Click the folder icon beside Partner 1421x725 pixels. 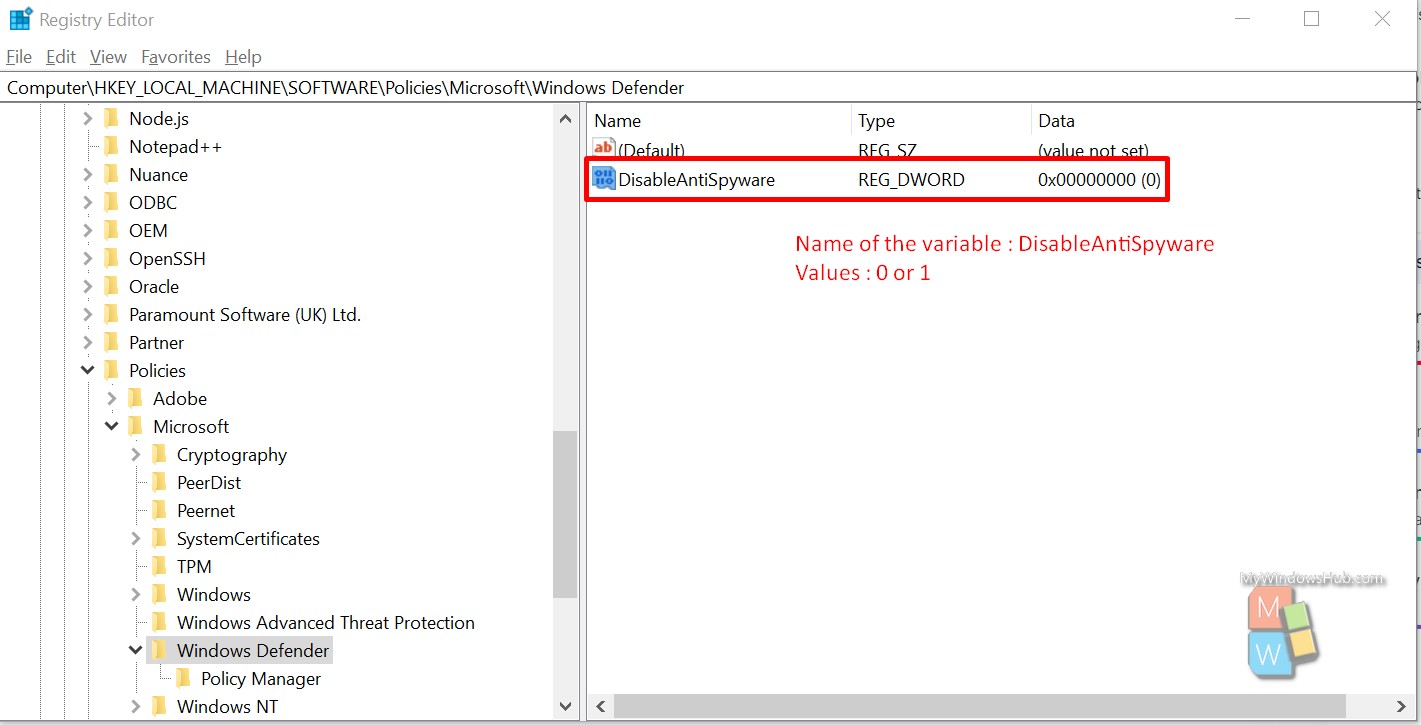click(111, 342)
